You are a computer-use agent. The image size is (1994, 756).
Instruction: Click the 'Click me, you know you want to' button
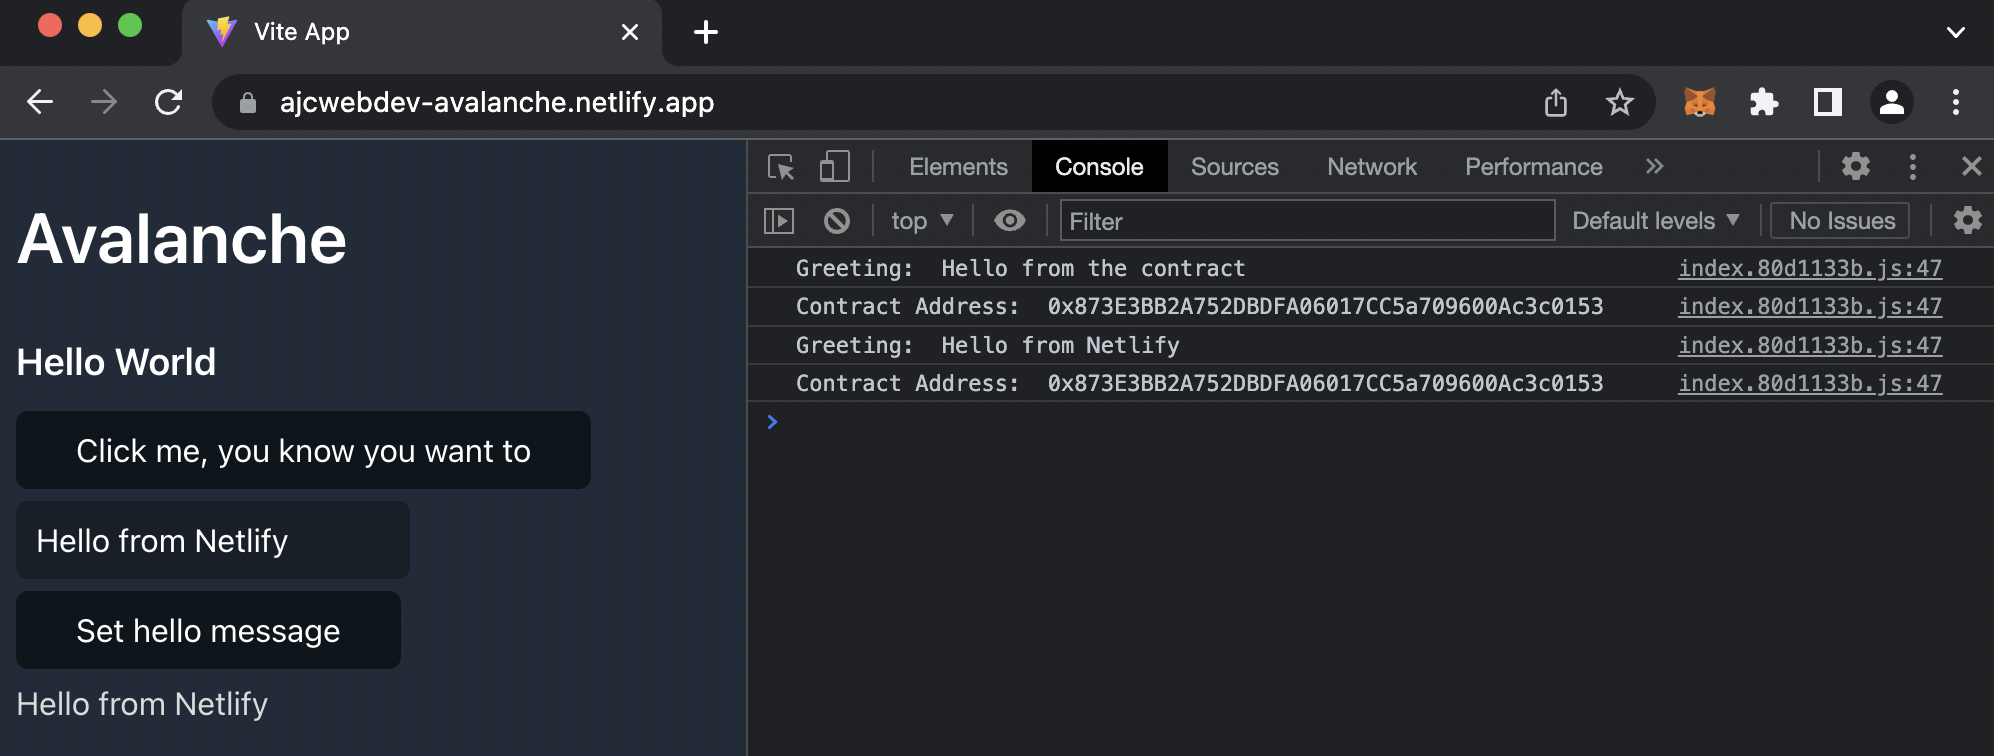pos(303,451)
